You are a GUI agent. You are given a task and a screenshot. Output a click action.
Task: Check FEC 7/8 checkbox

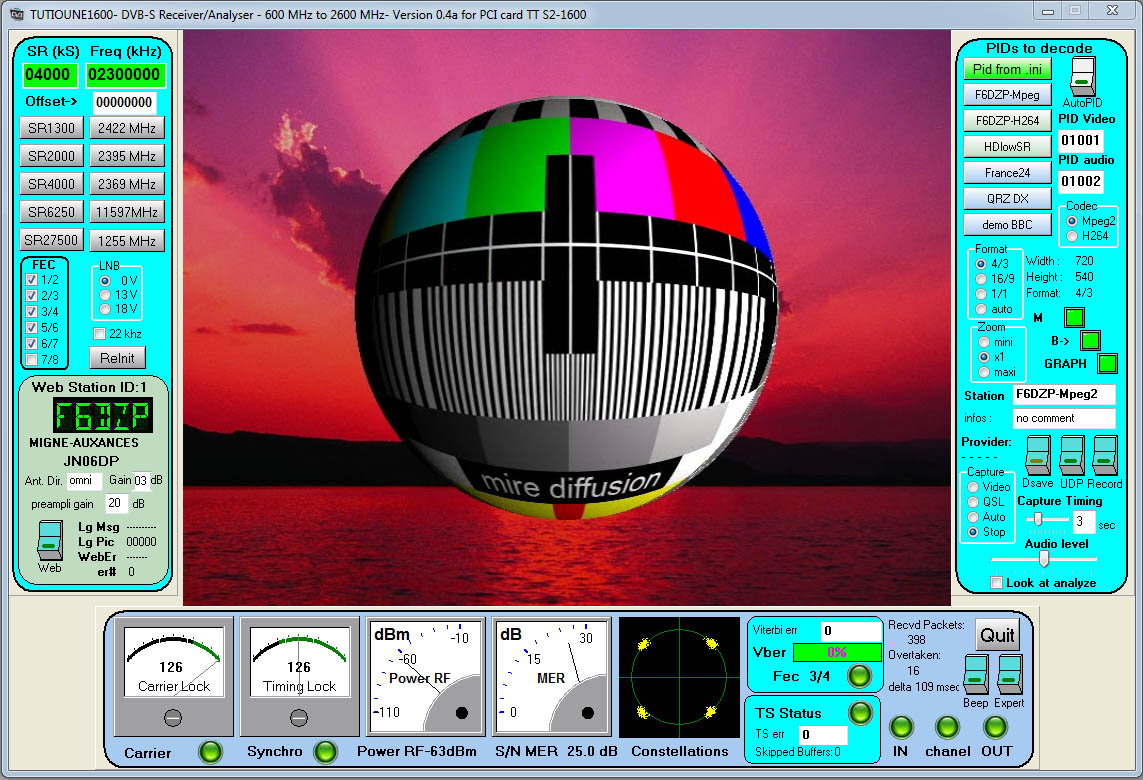(31, 359)
